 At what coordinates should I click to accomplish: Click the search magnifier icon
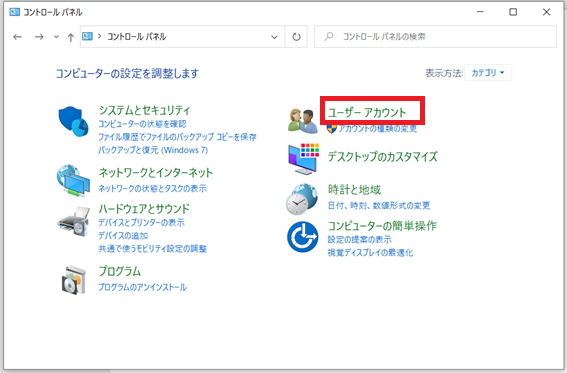[328, 37]
